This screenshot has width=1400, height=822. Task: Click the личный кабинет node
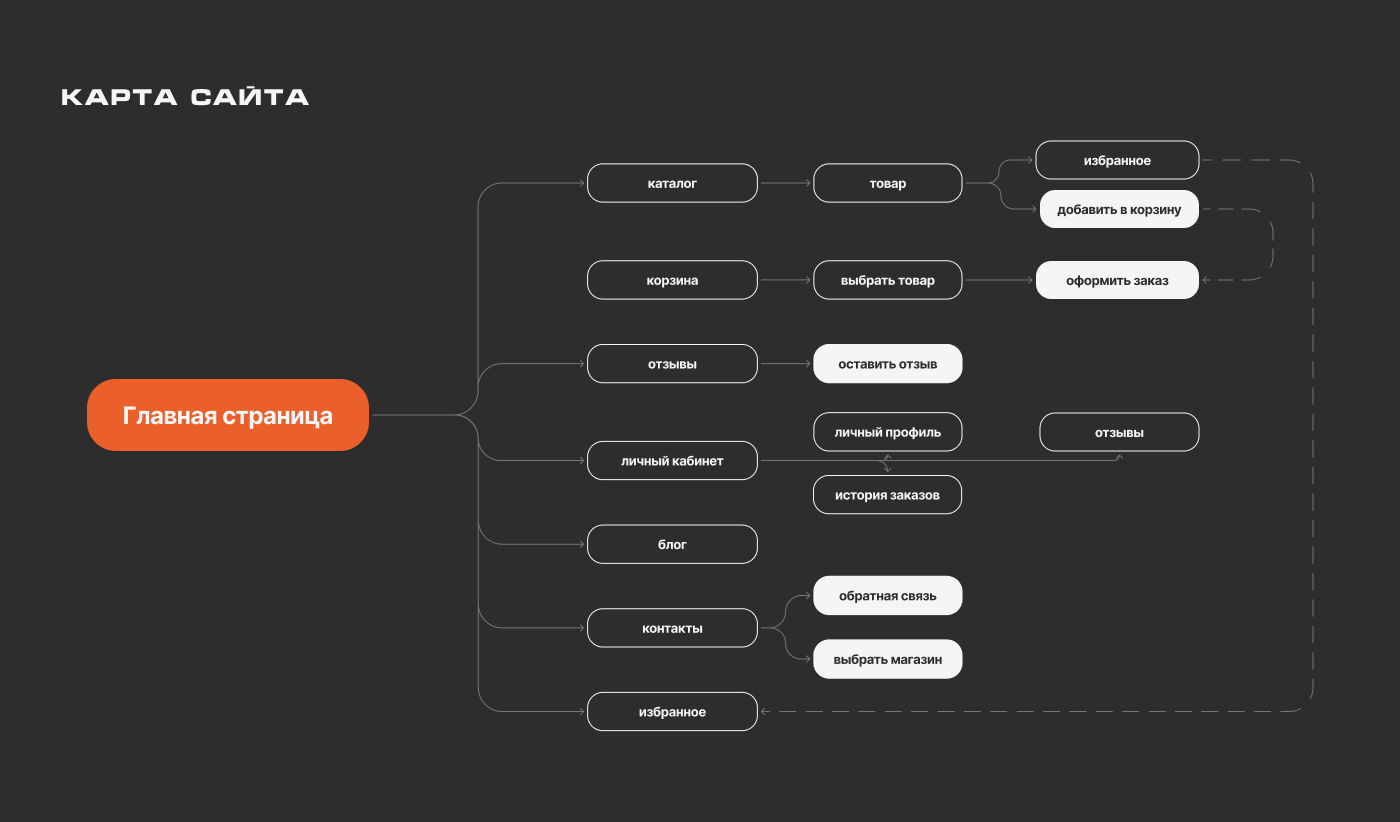(x=672, y=461)
